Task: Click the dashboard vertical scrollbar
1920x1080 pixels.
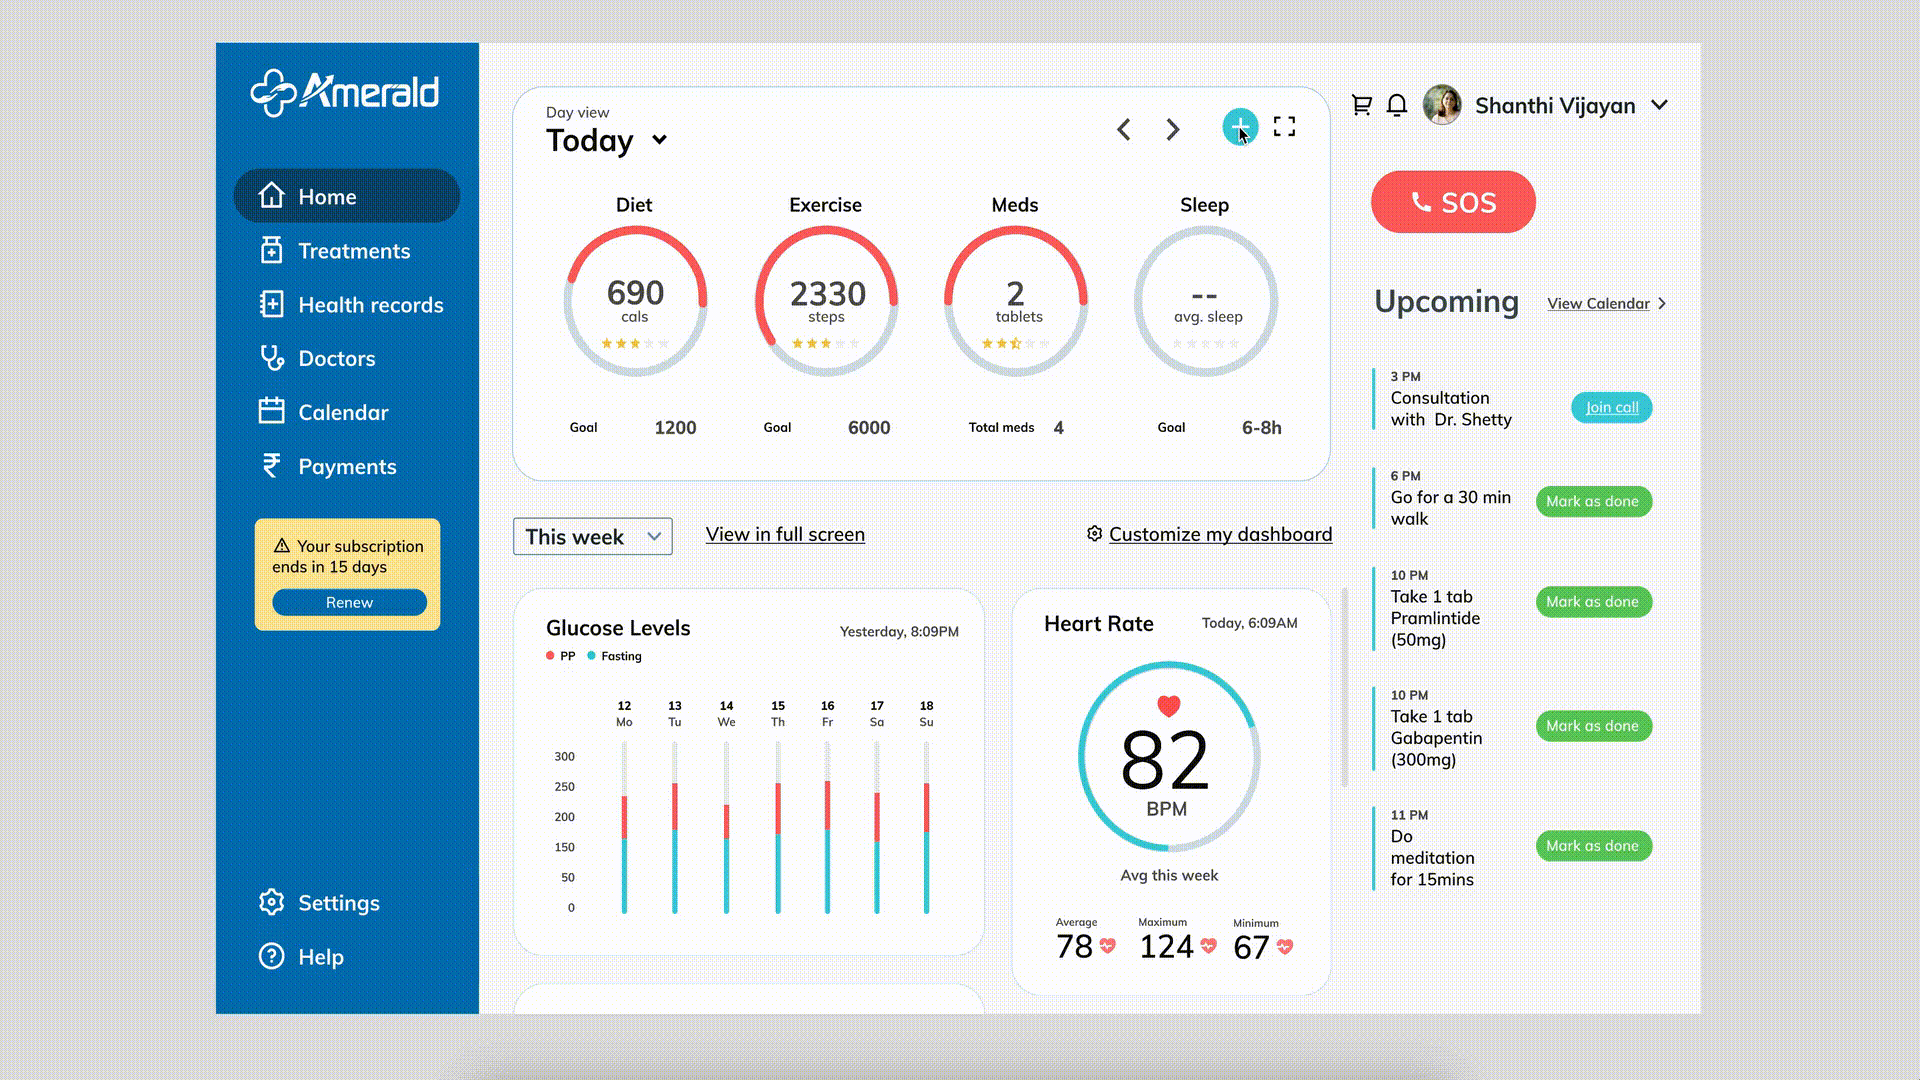Action: click(1344, 686)
